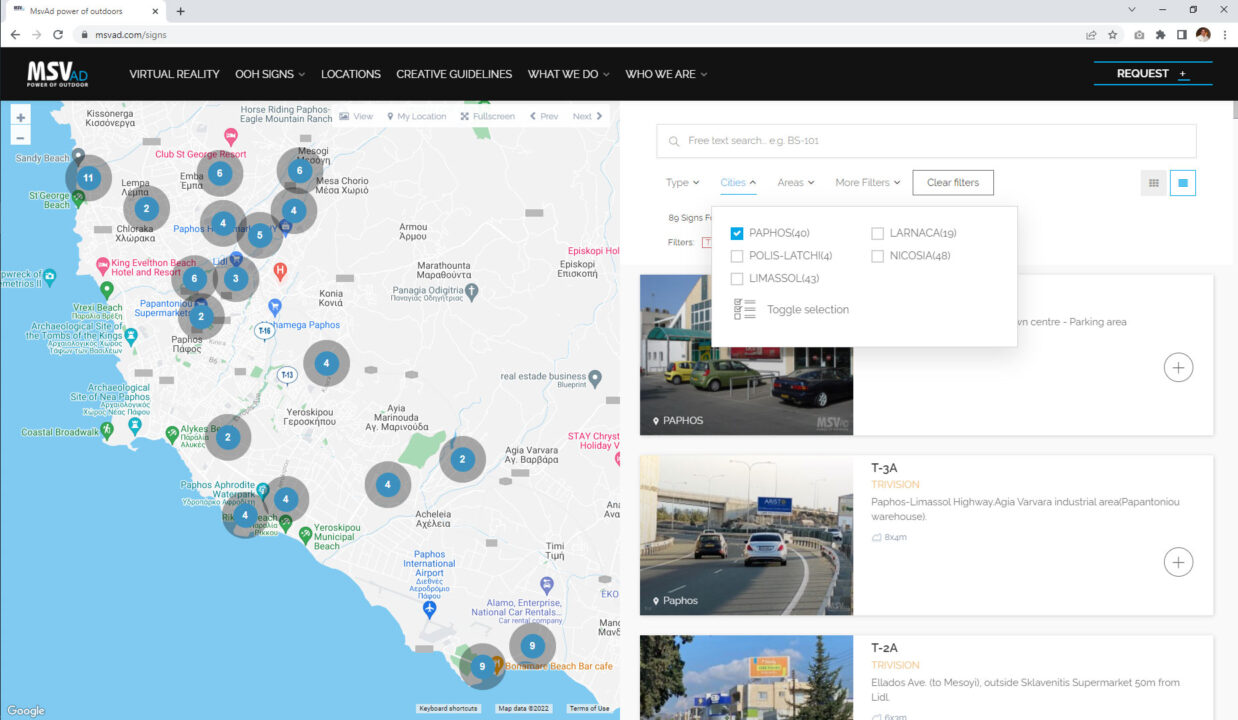1238x720 pixels.
Task: Expand the WHO WE ARE menu
Action: pyautogui.click(x=666, y=74)
